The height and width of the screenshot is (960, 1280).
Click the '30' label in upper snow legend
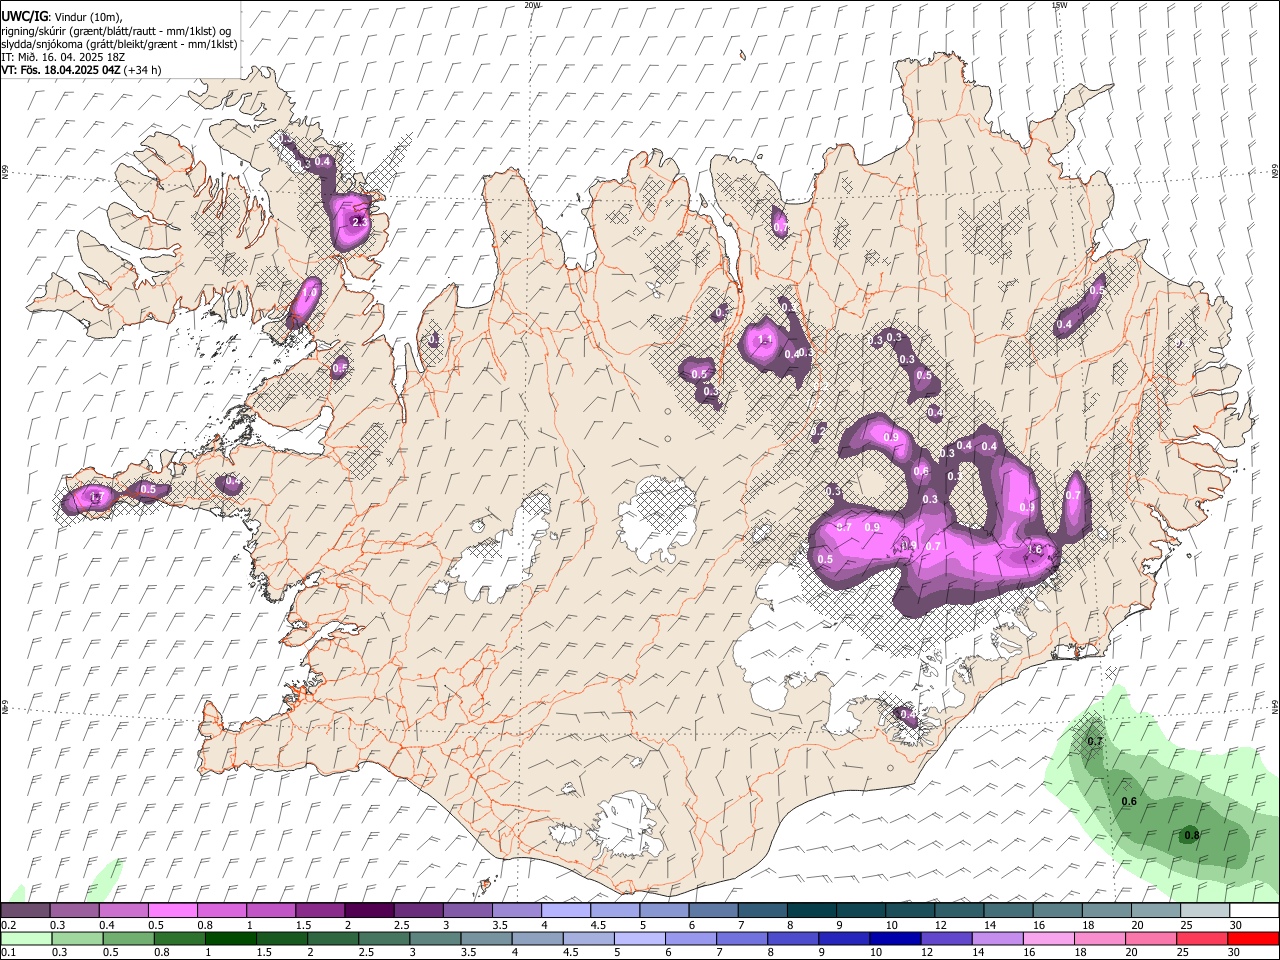(1236, 925)
